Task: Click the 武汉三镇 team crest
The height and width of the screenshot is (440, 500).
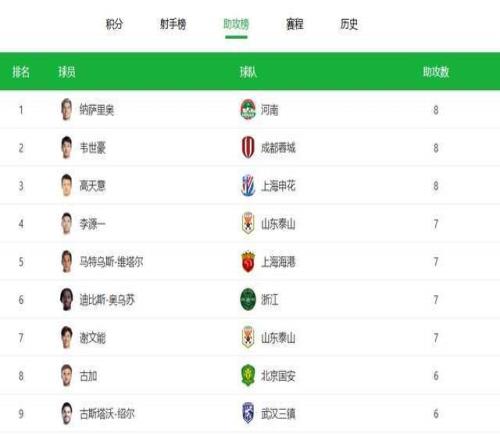Action: pyautogui.click(x=248, y=413)
